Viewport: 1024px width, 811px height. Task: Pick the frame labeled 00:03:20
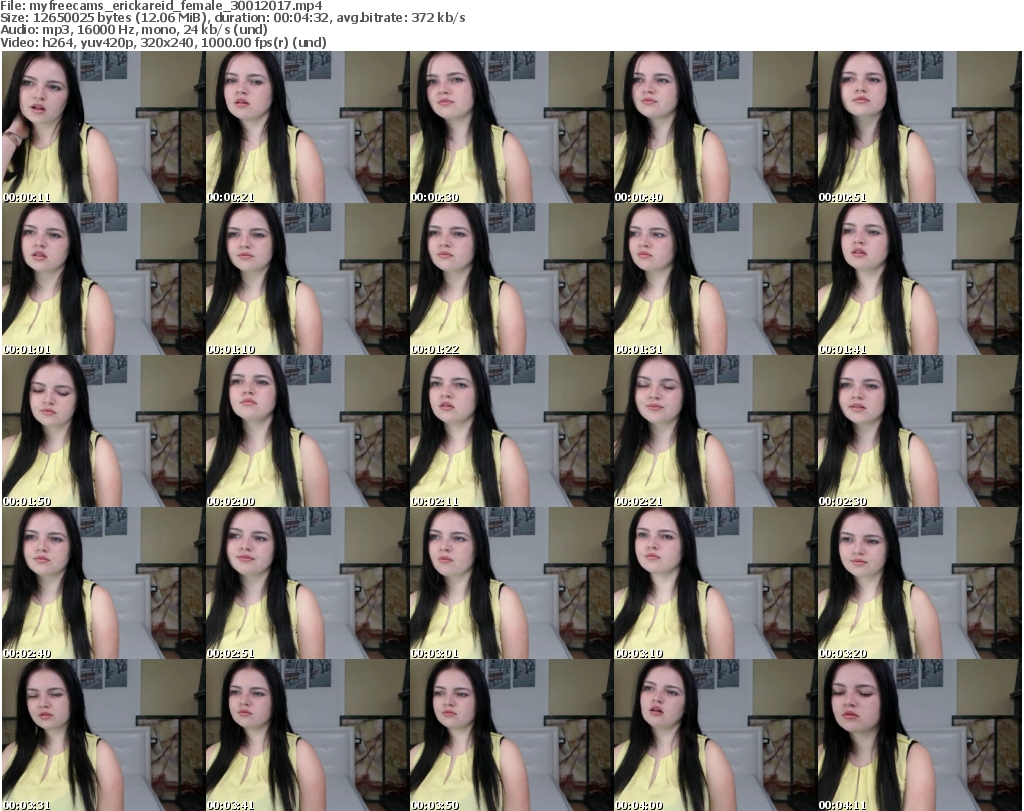920,583
